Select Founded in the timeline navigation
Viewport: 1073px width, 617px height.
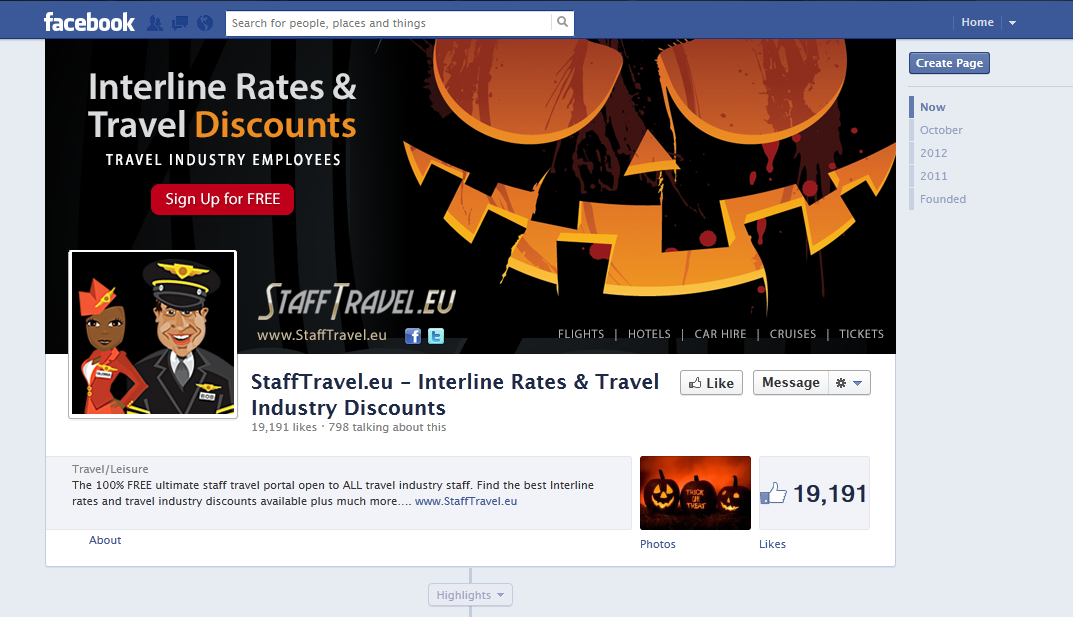943,199
